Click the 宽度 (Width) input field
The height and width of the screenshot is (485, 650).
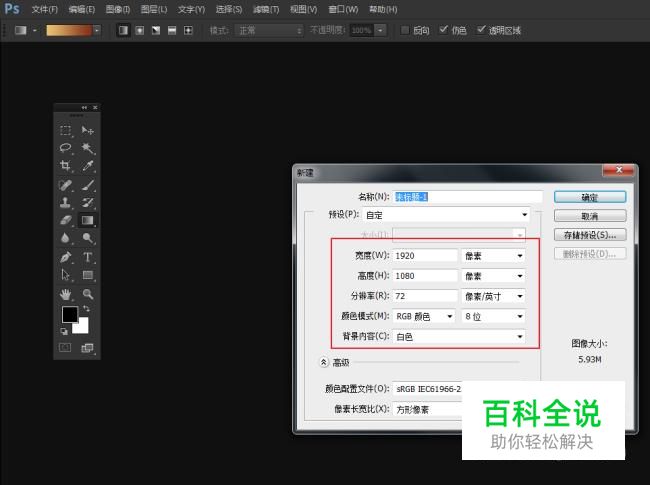tap(425, 255)
